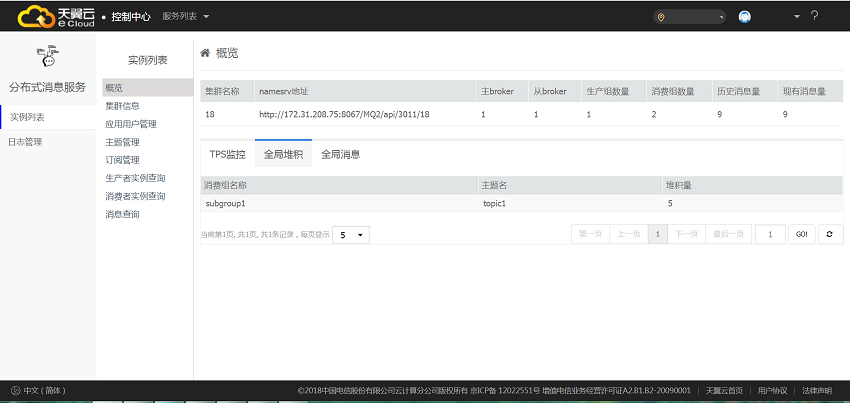Open the page size dropdown showing 5
This screenshot has width=850, height=403.
tap(351, 235)
